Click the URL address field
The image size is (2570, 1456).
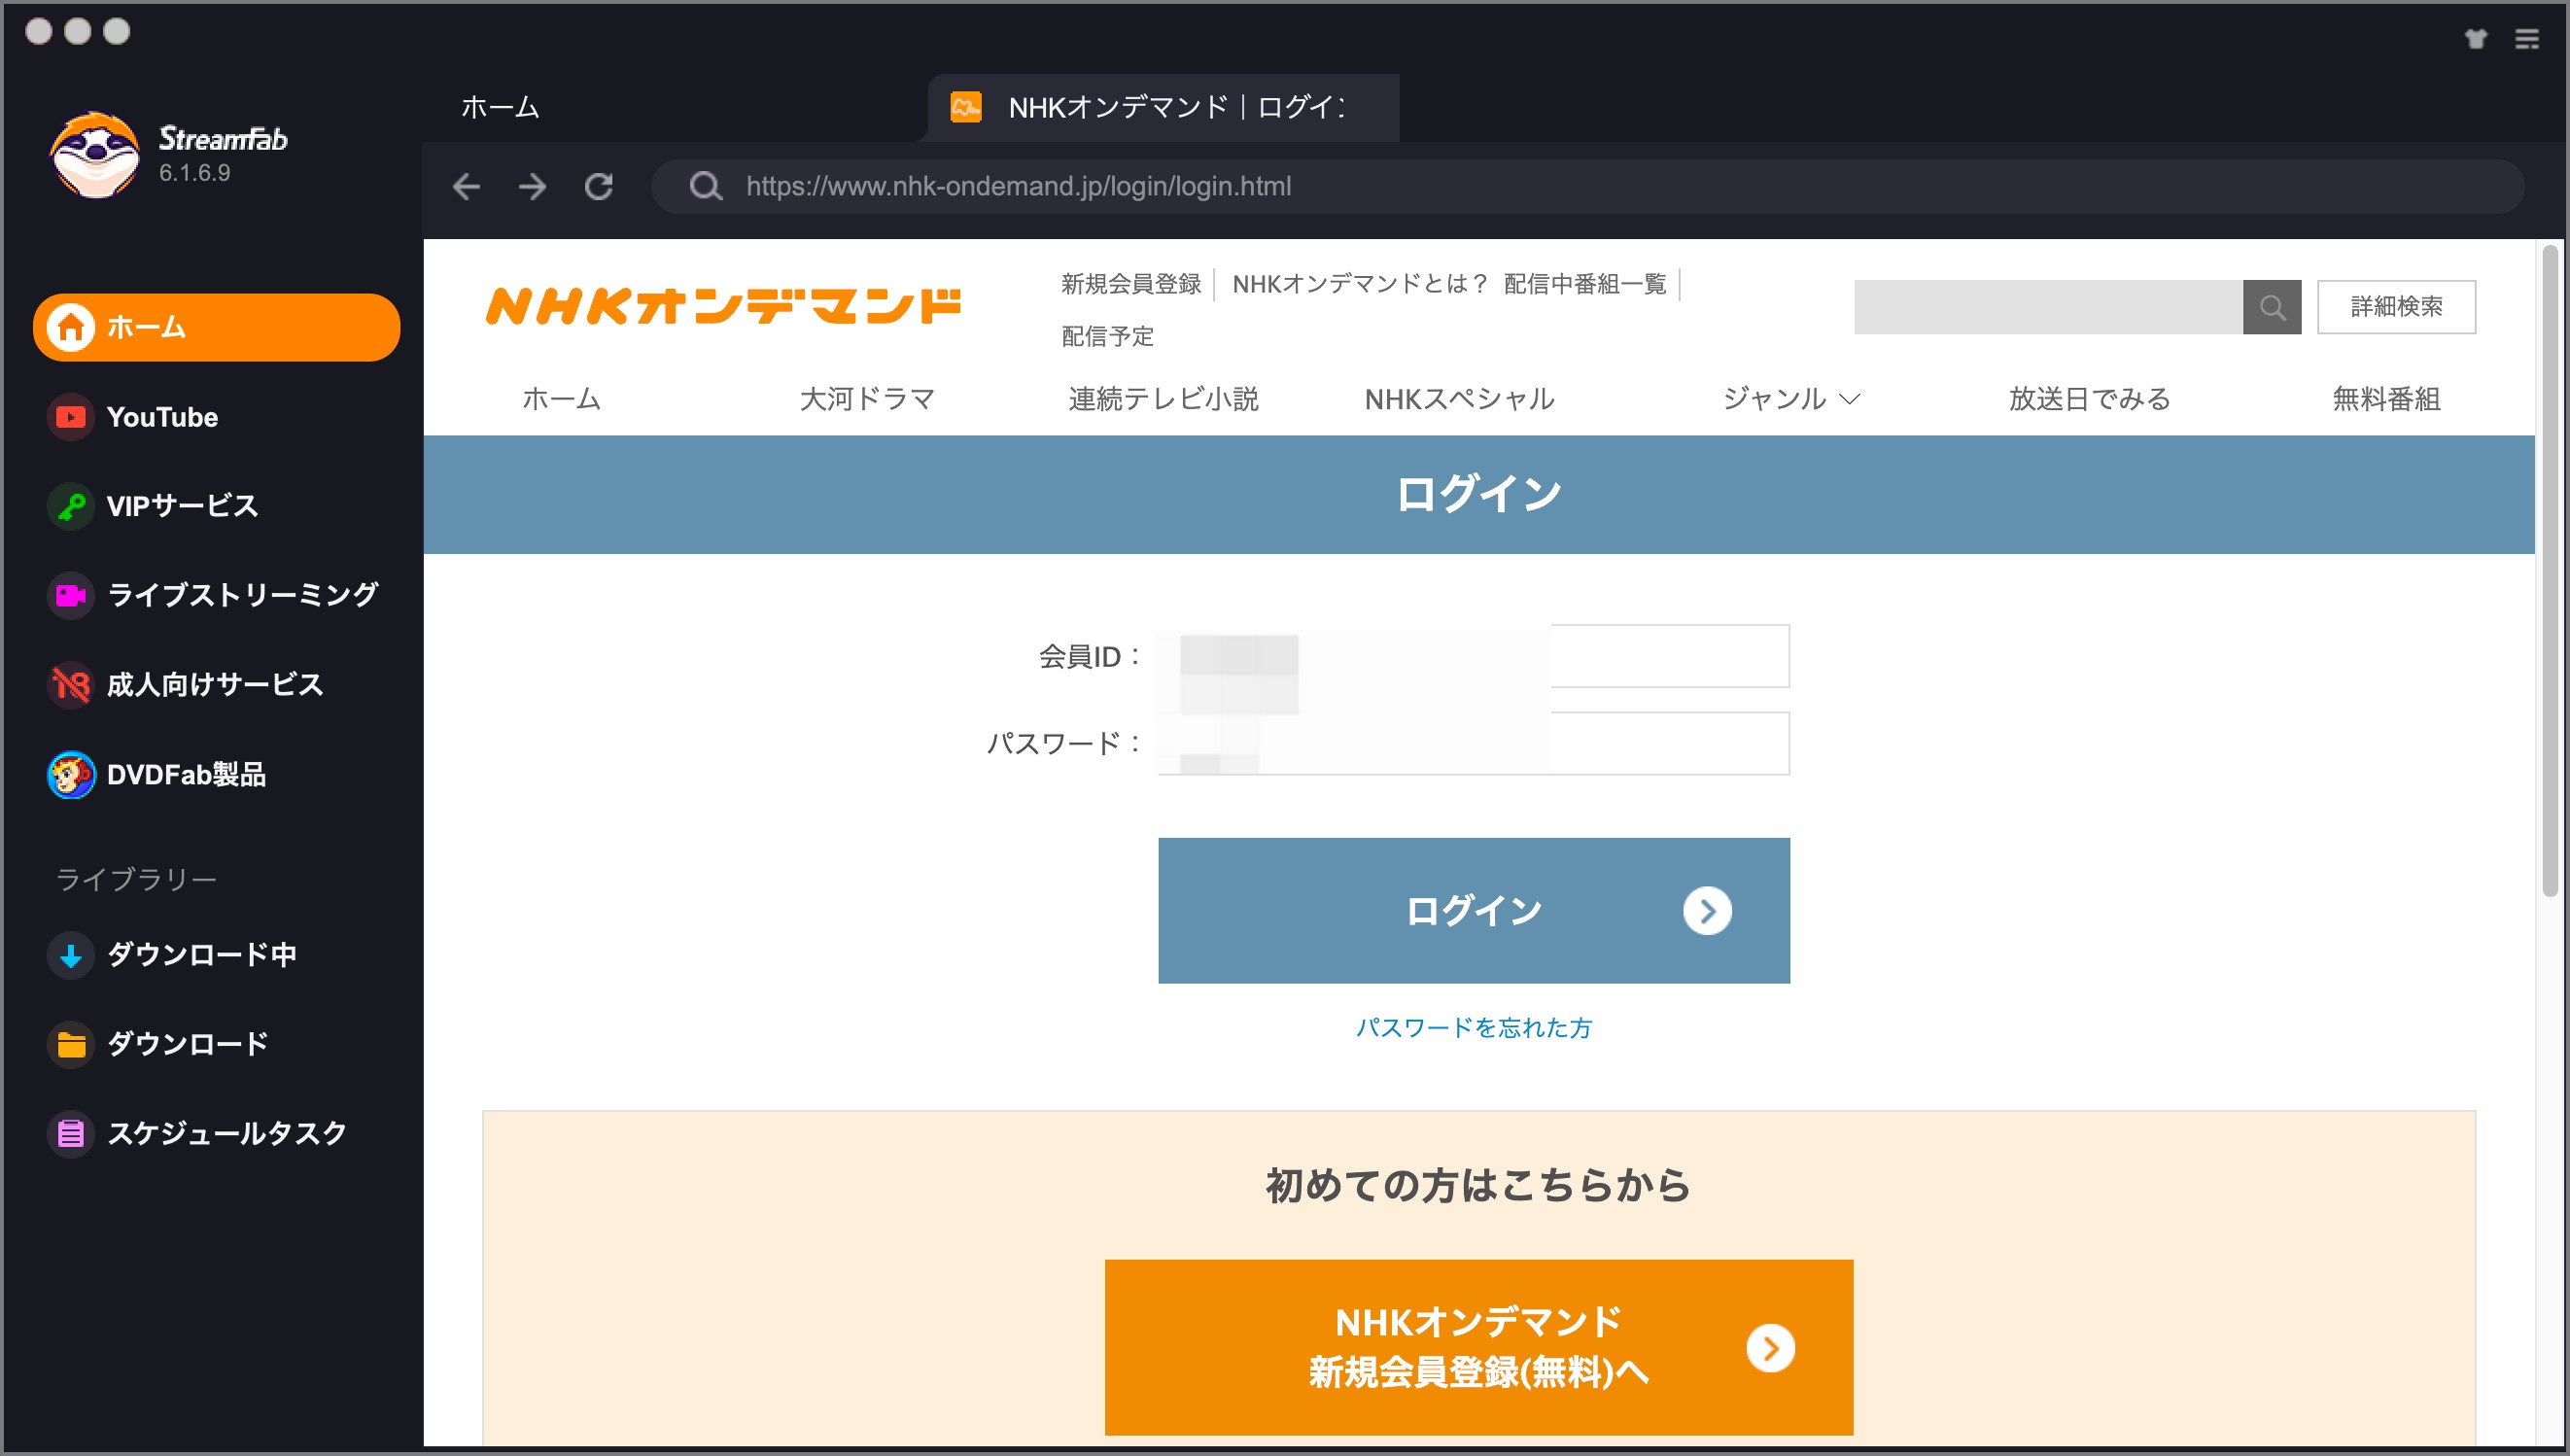tap(1588, 186)
